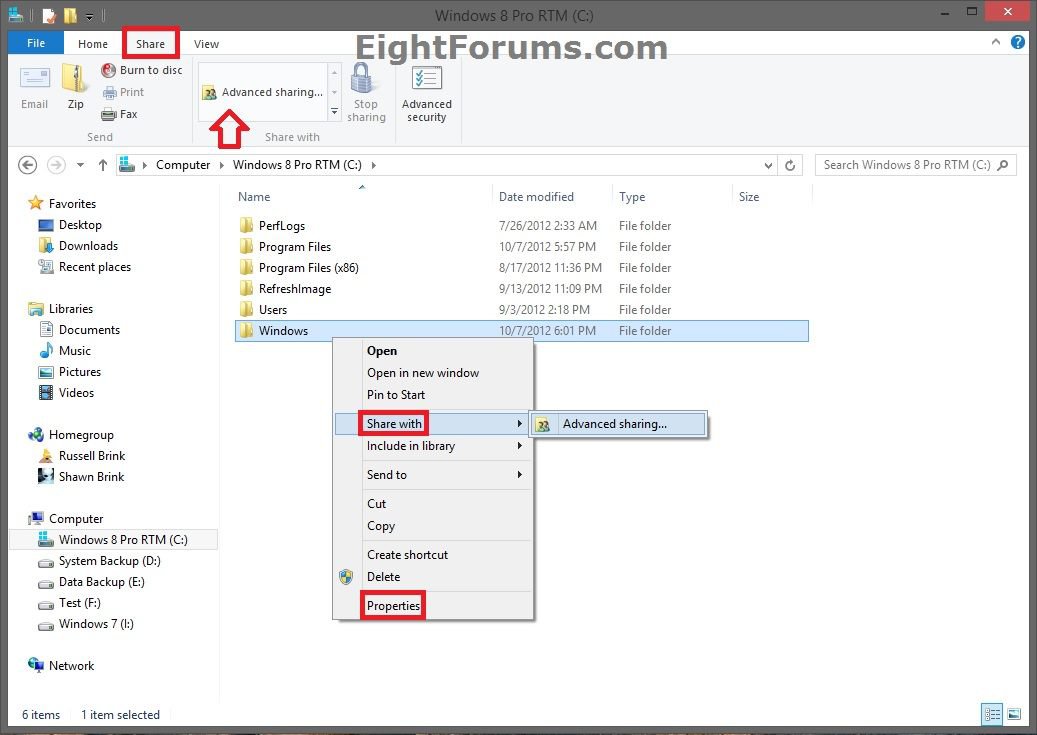Choose Cut in the context menu
This screenshot has height=735, width=1037.
tap(435, 503)
